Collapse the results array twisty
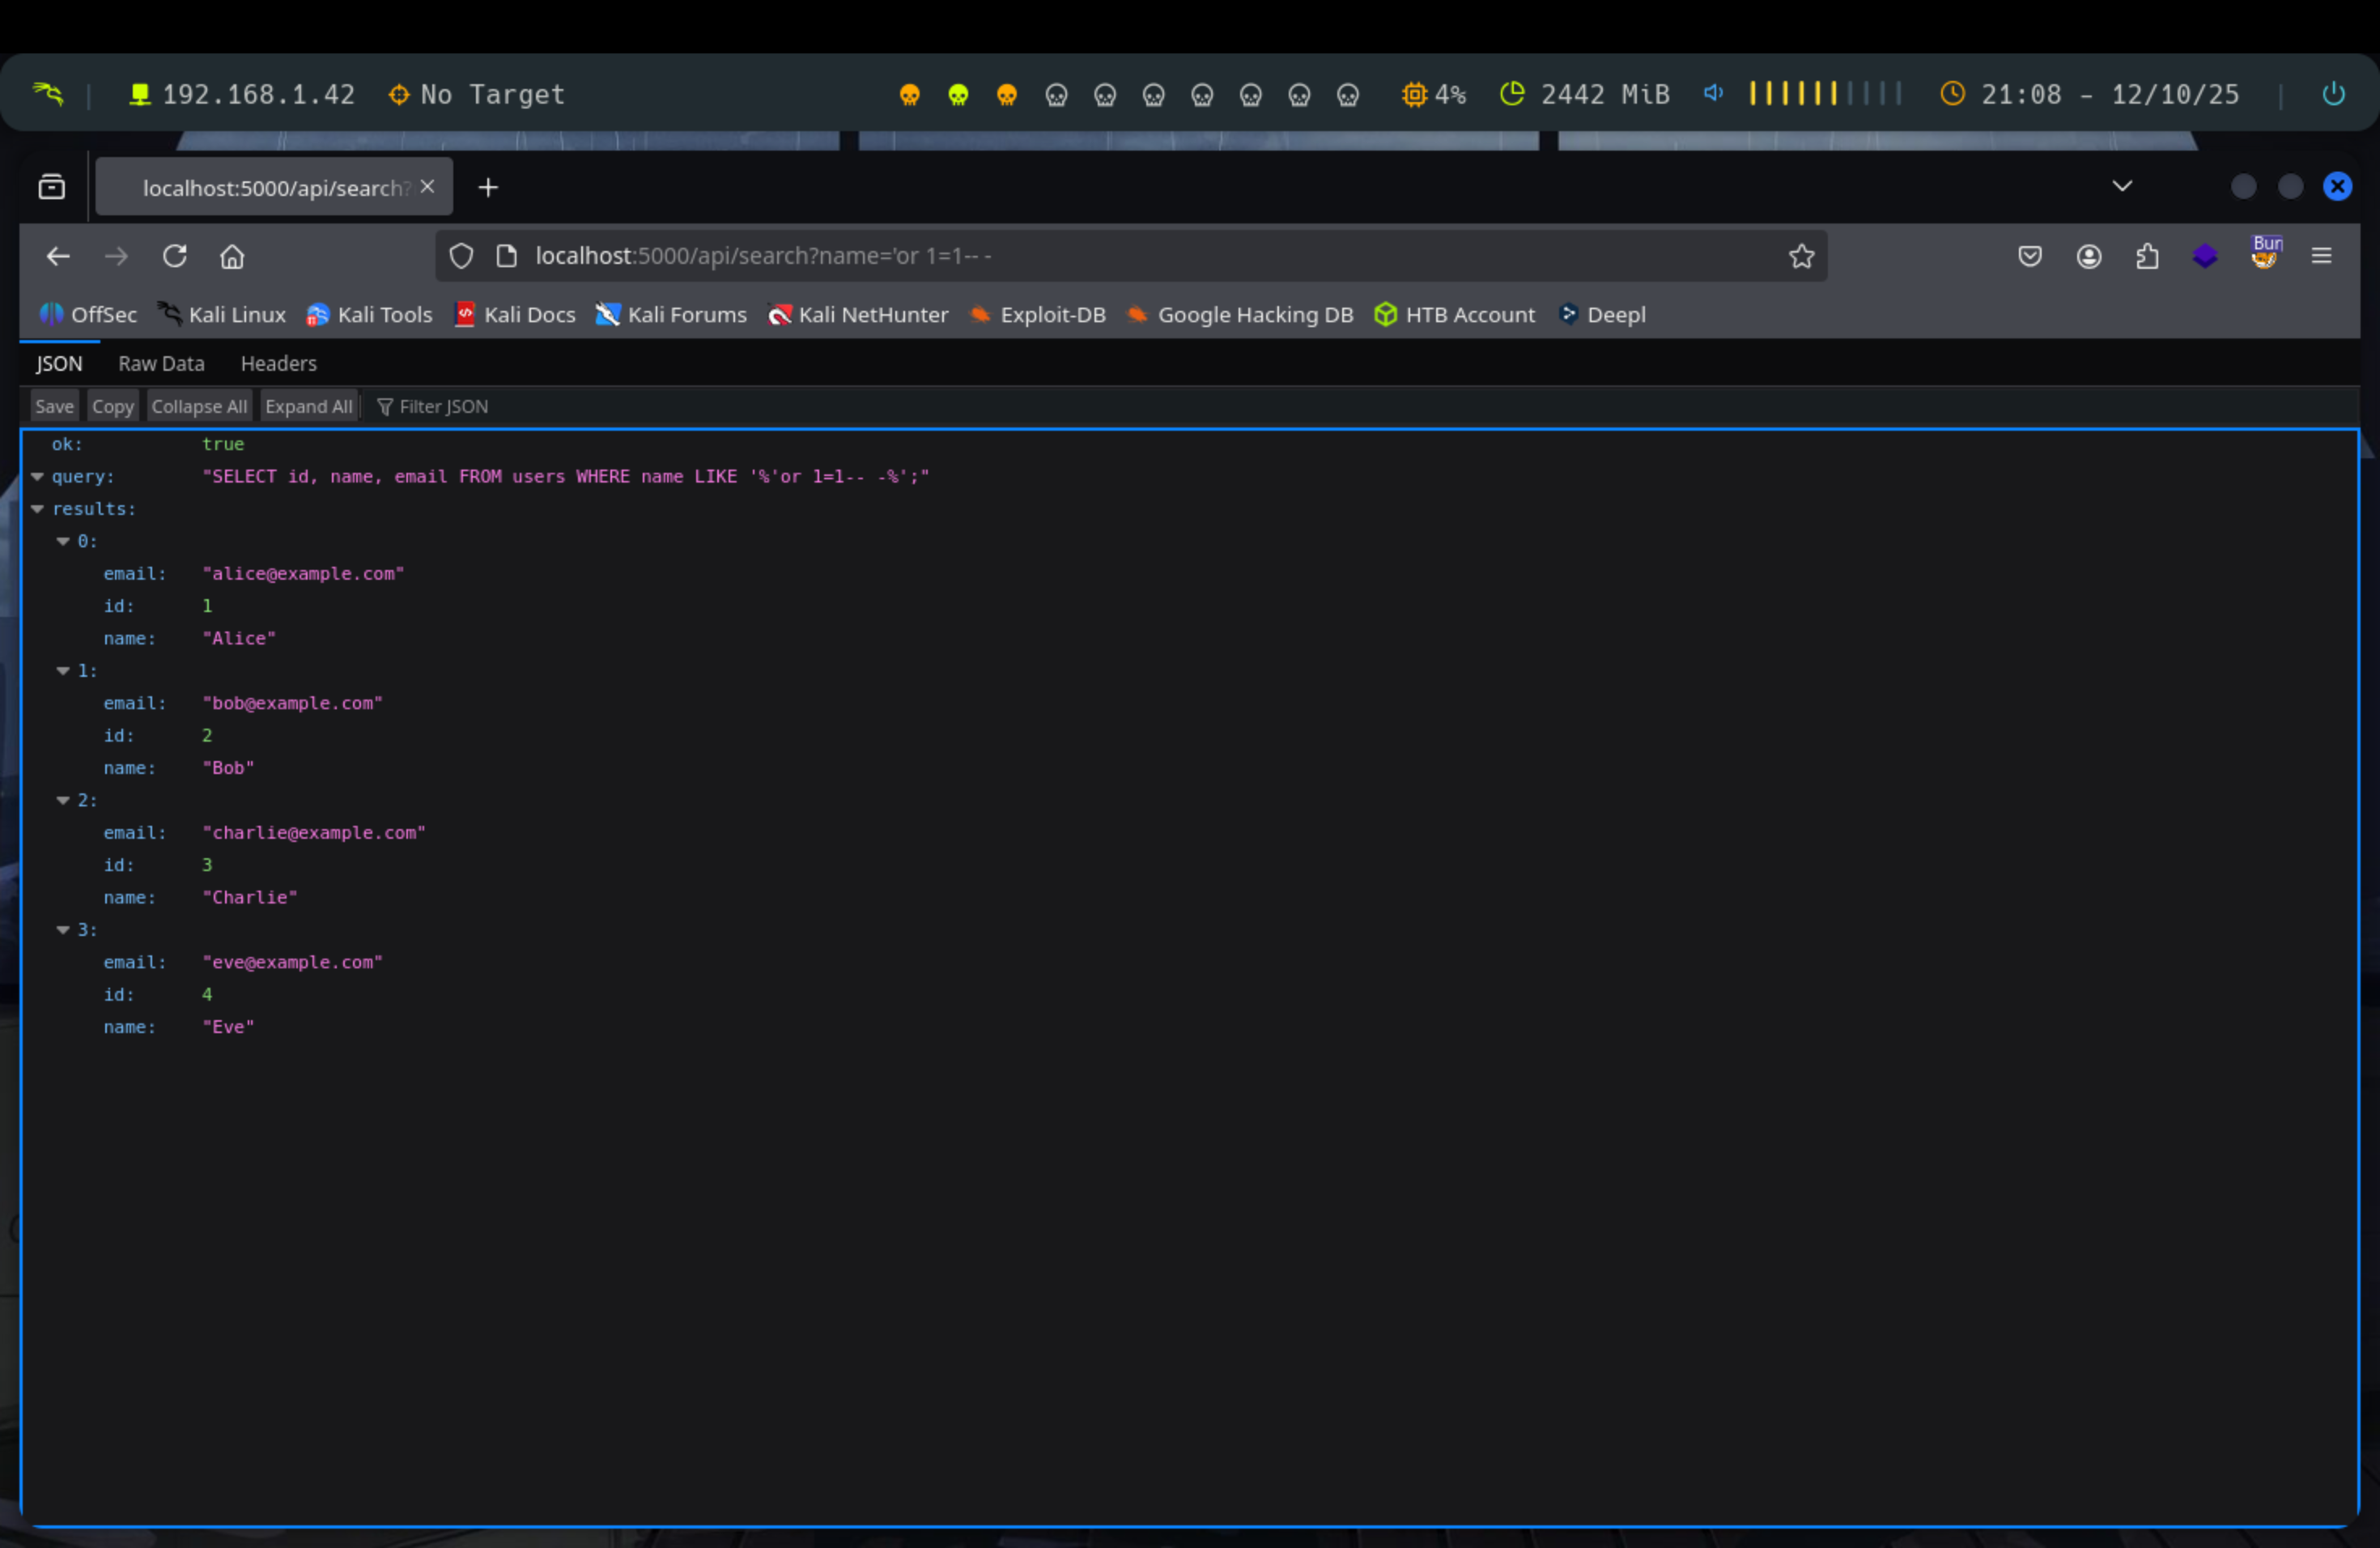 [x=37, y=509]
